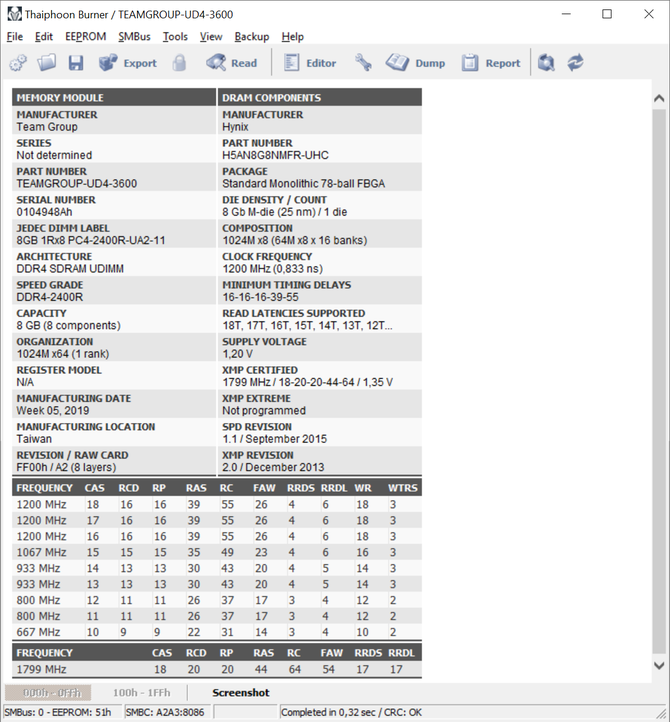This screenshot has height=722, width=670.
Task: Click the settings gear toolbar icon
Action: click(x=18, y=63)
